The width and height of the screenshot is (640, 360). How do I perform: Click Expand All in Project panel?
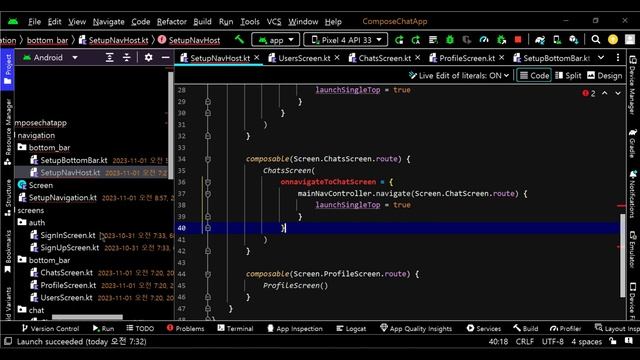109,58
